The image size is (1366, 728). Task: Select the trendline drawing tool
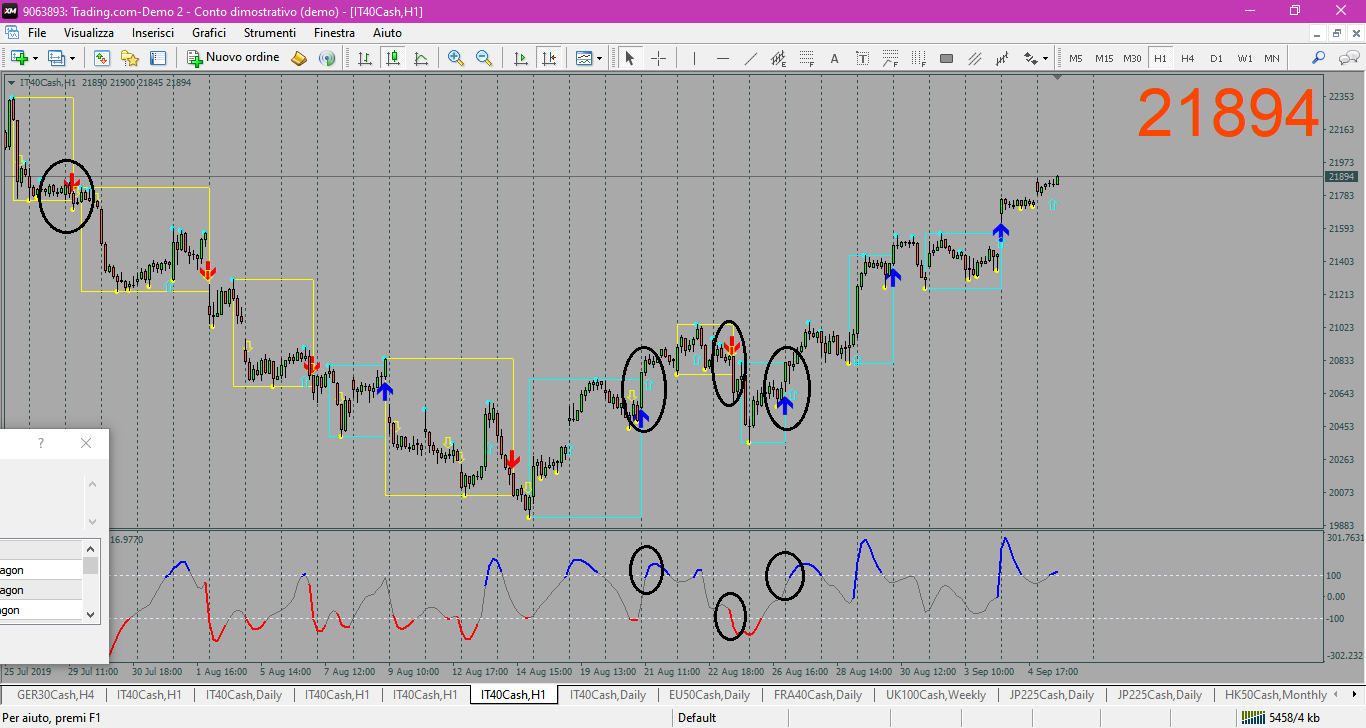pos(751,58)
